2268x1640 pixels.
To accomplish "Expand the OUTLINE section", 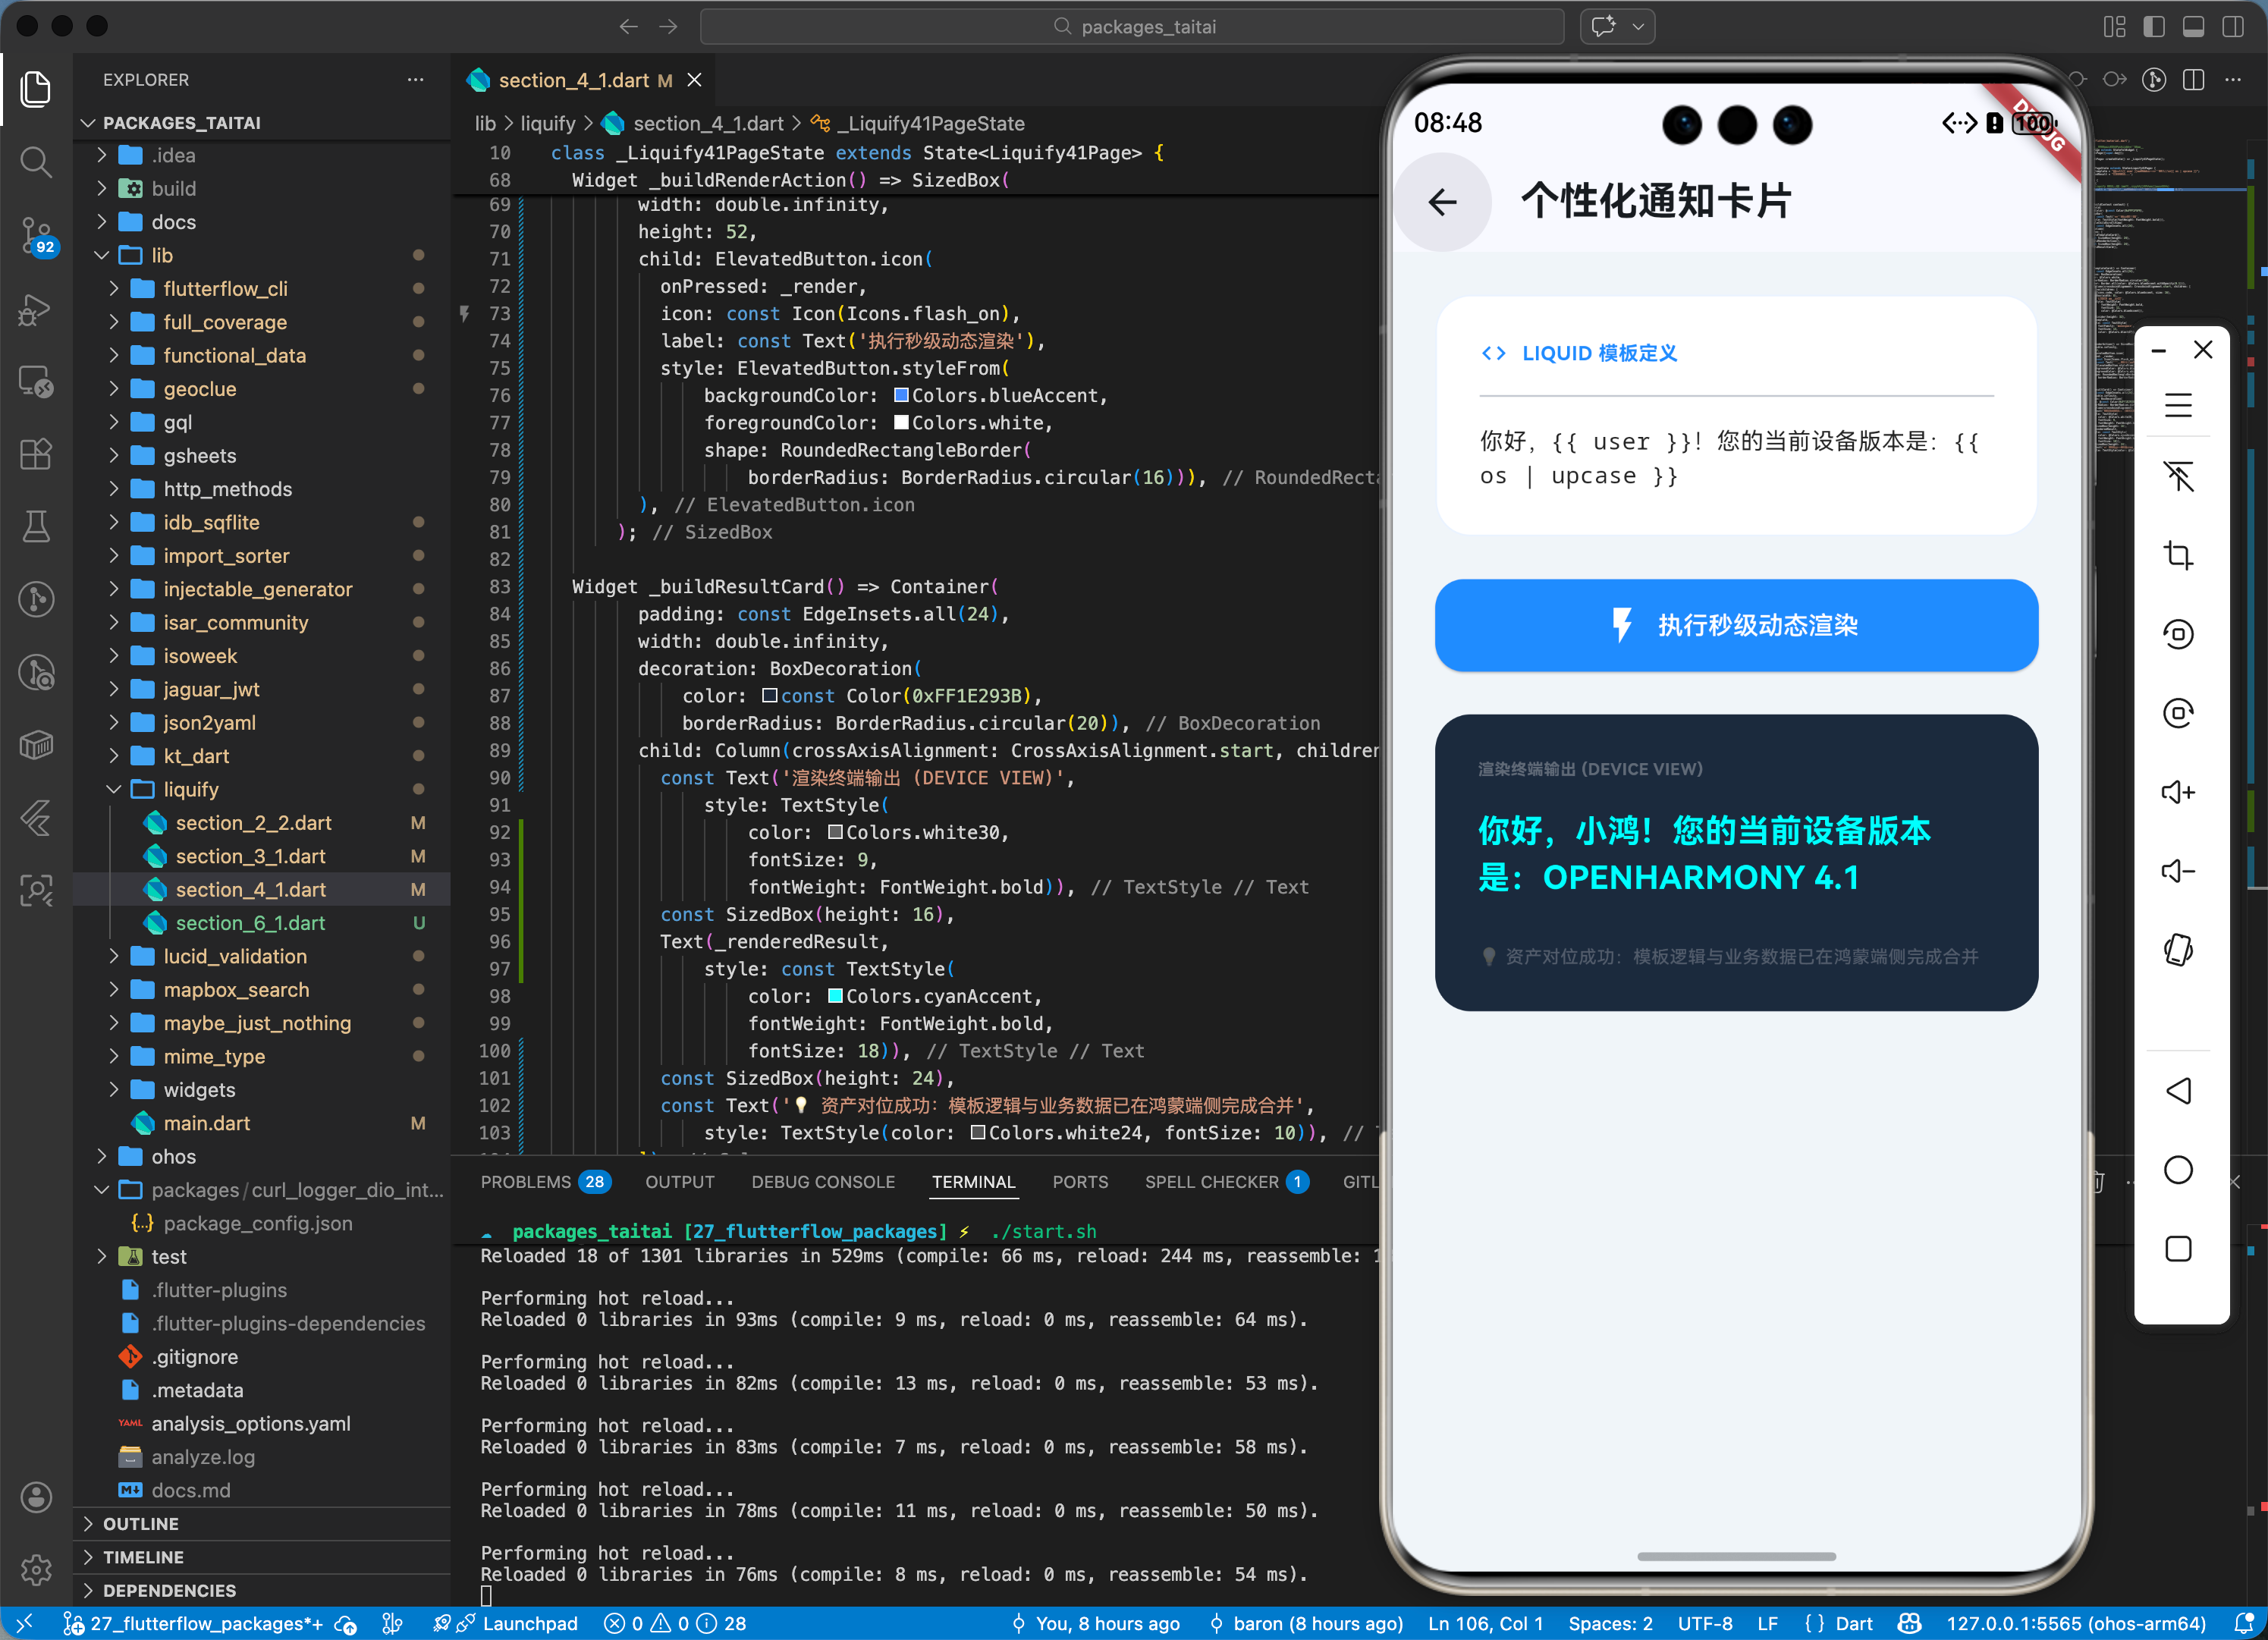I will click(140, 1523).
